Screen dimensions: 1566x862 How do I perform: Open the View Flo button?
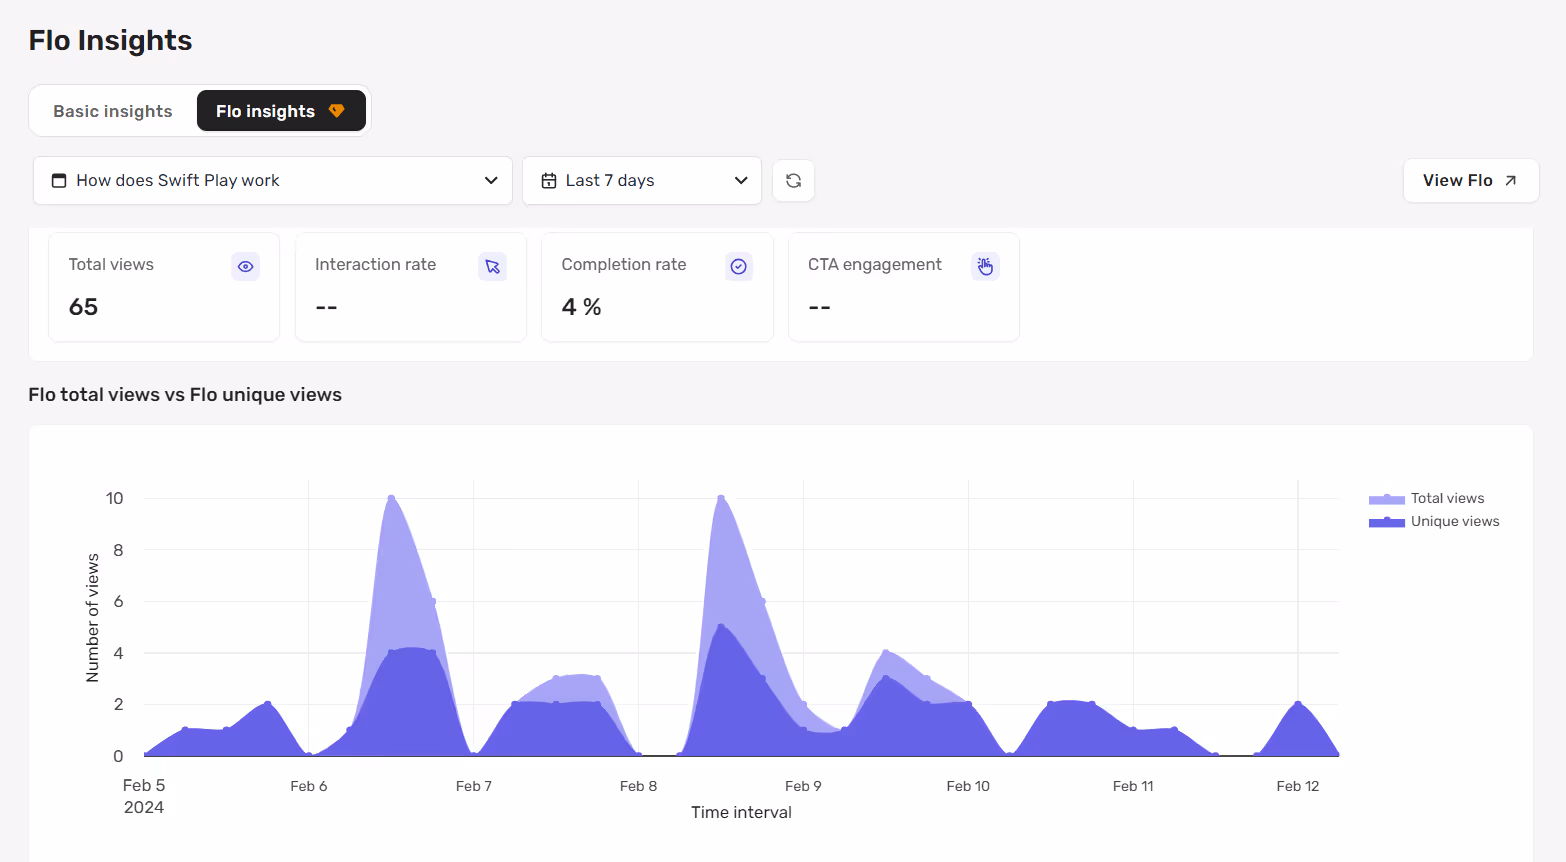(x=1470, y=181)
